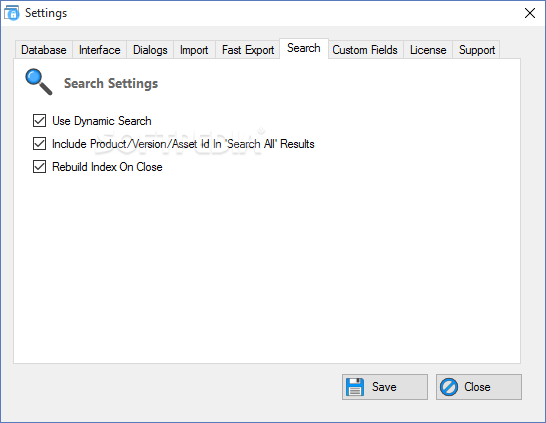Click the Save button

385,387
